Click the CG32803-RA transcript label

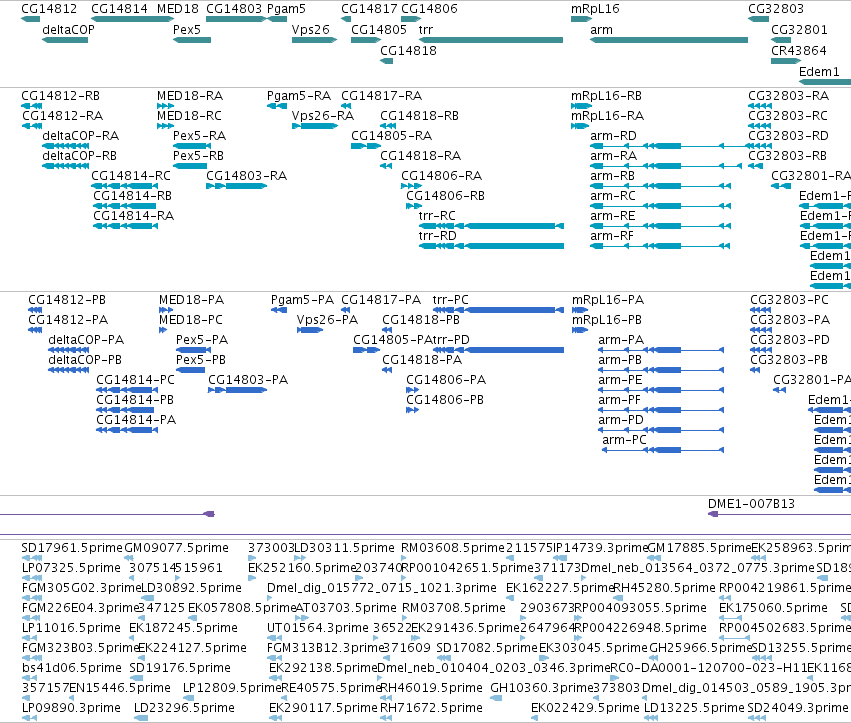(x=788, y=96)
